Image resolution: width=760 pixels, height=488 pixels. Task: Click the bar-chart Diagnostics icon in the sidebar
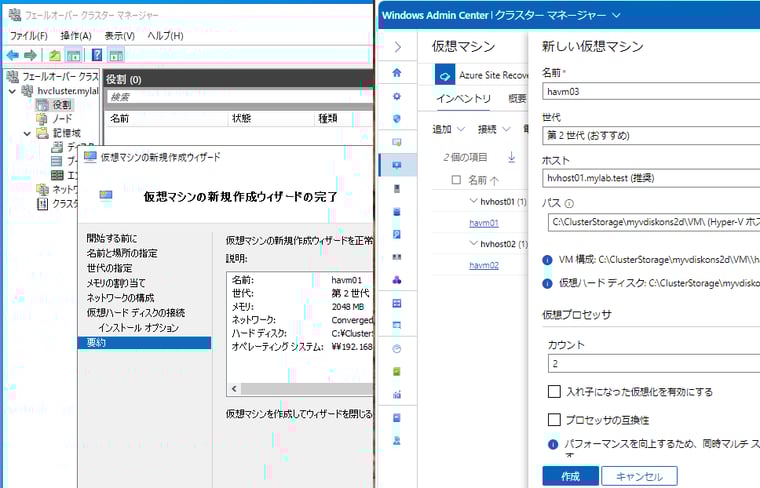[x=397, y=394]
